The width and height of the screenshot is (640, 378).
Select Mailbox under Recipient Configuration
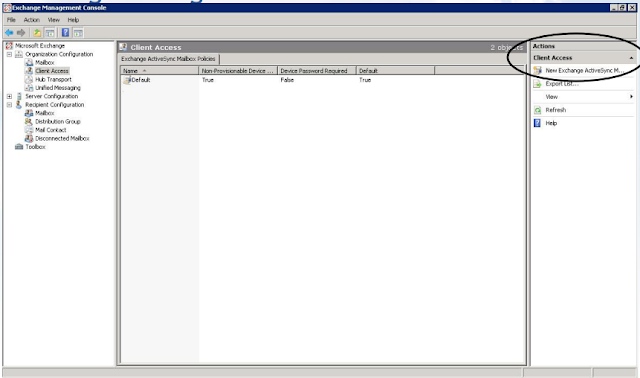tap(44, 113)
